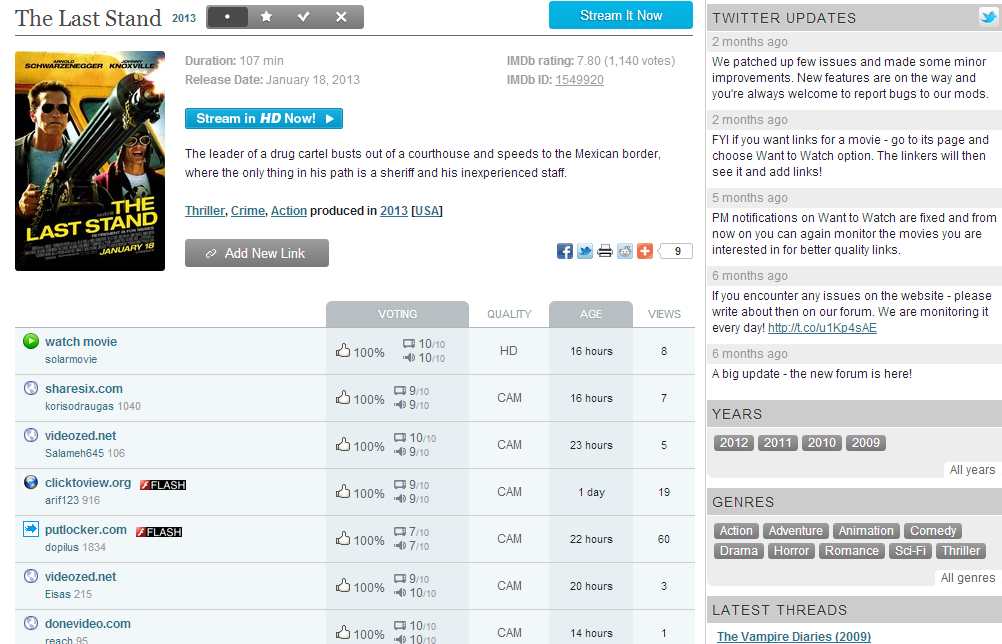Open the watch movie link
Viewport: 1002px width, 644px height.
coord(81,342)
